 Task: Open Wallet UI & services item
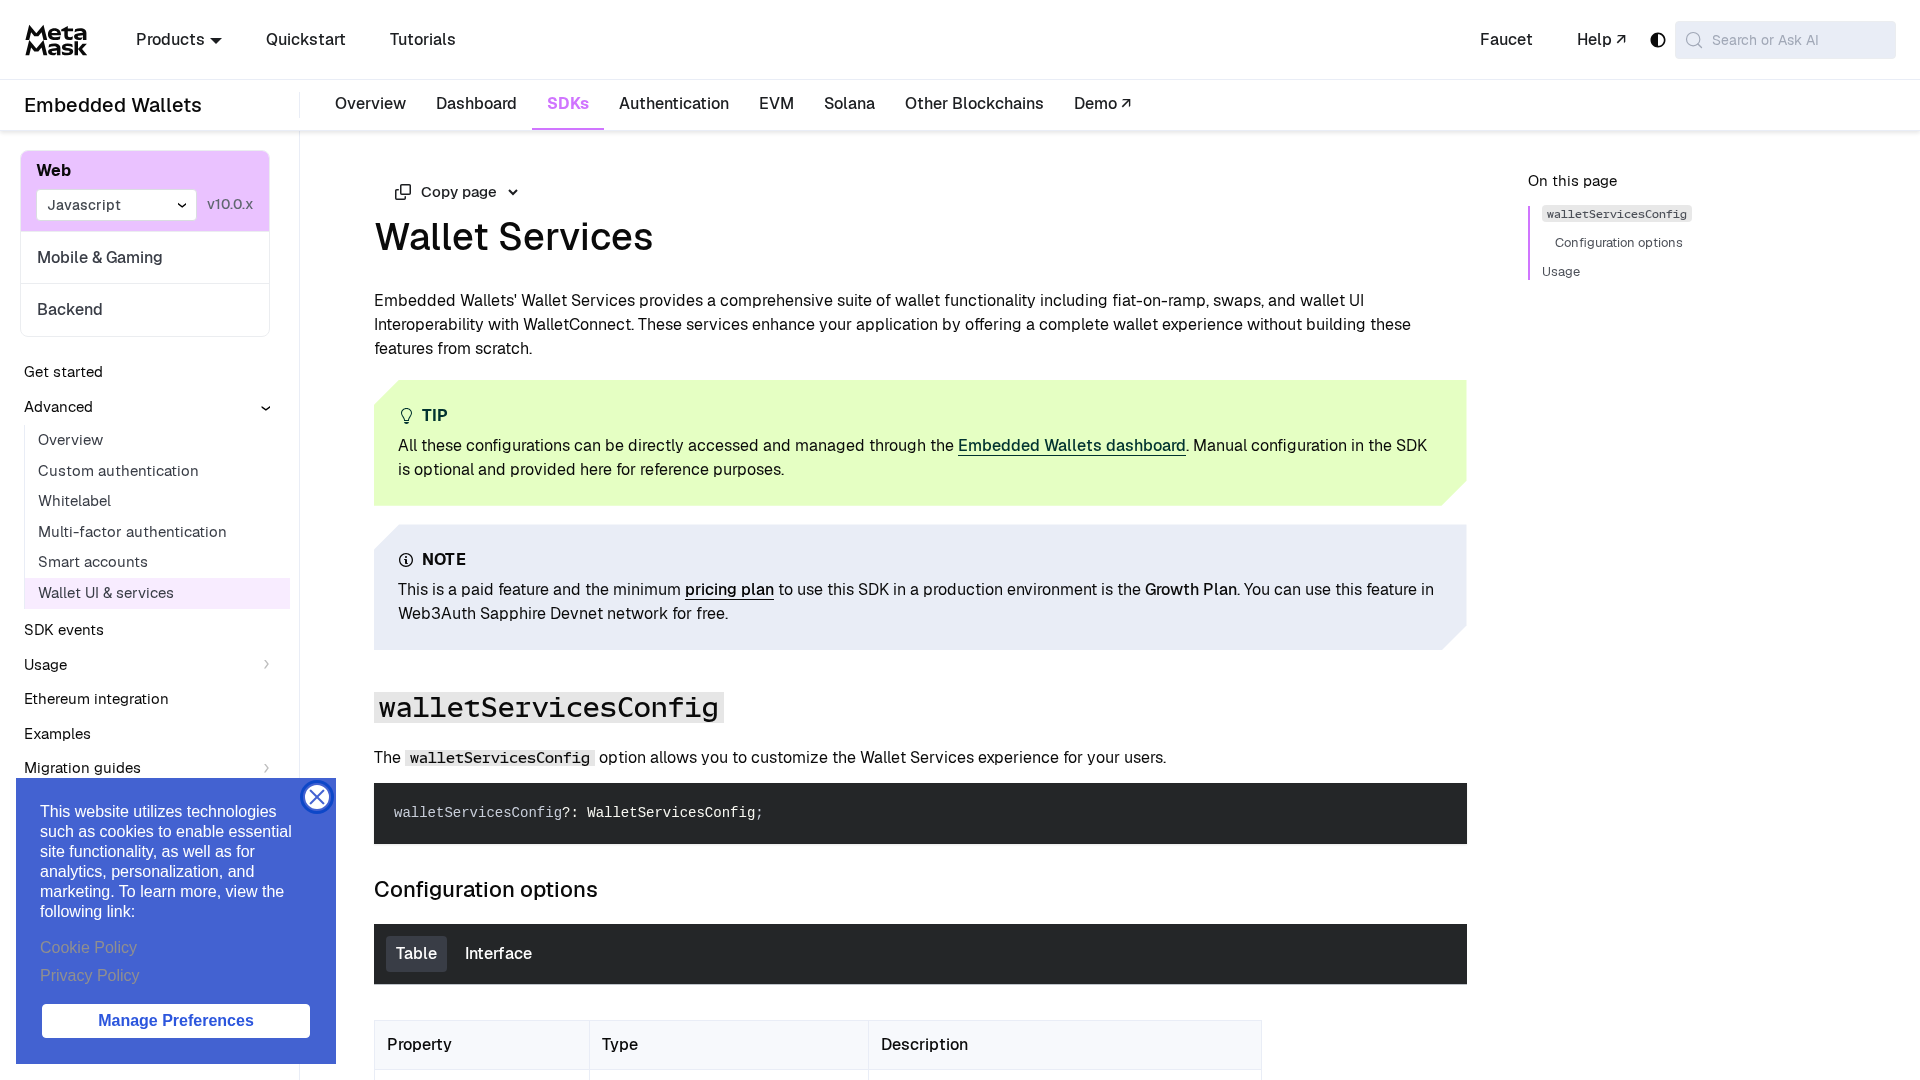point(157,593)
